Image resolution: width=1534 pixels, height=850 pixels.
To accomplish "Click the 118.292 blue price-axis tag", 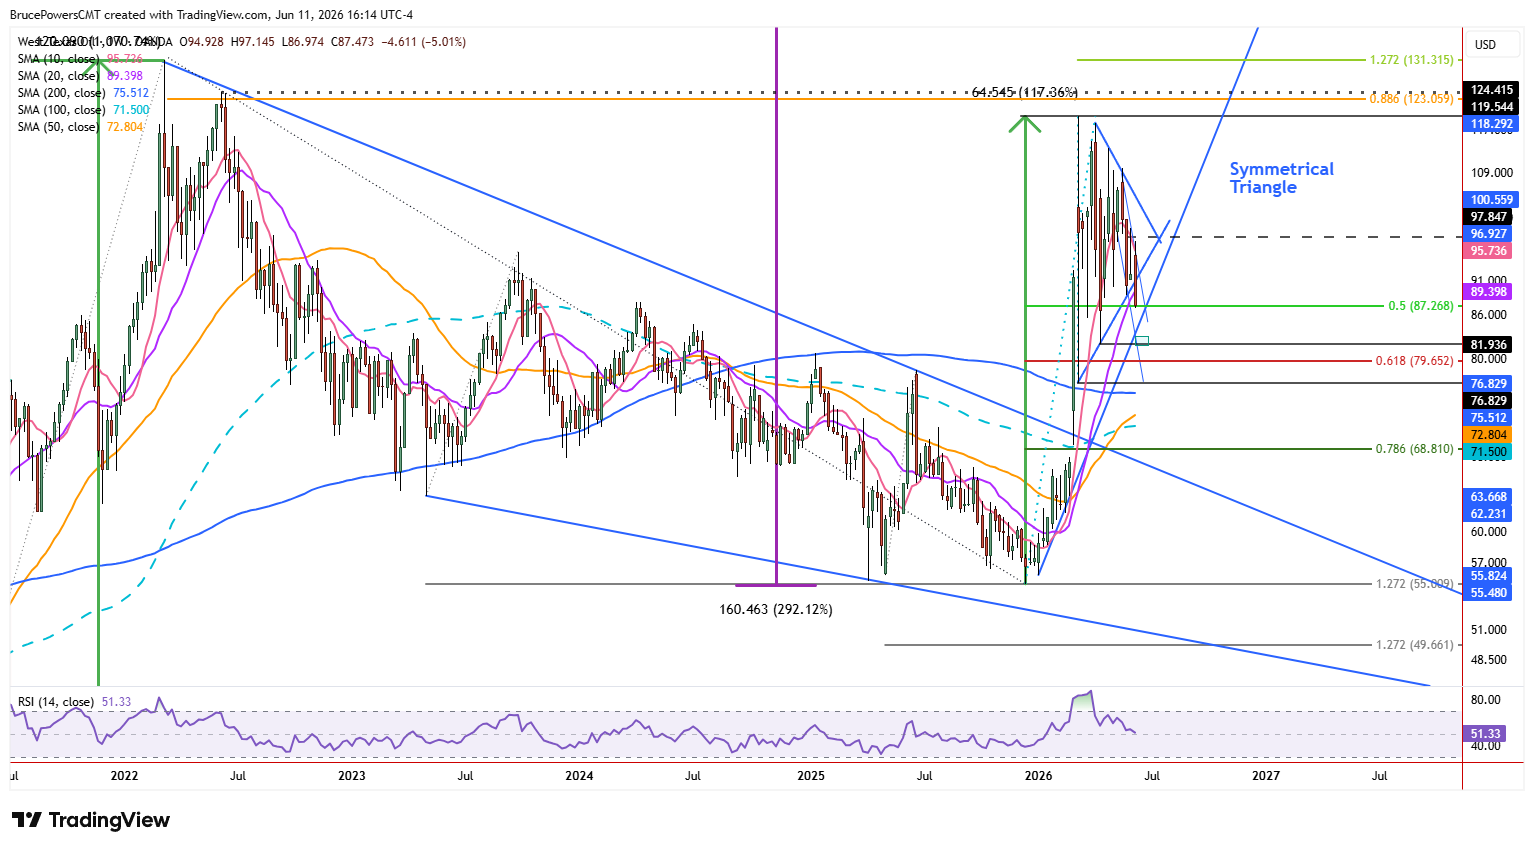I will tap(1491, 124).
